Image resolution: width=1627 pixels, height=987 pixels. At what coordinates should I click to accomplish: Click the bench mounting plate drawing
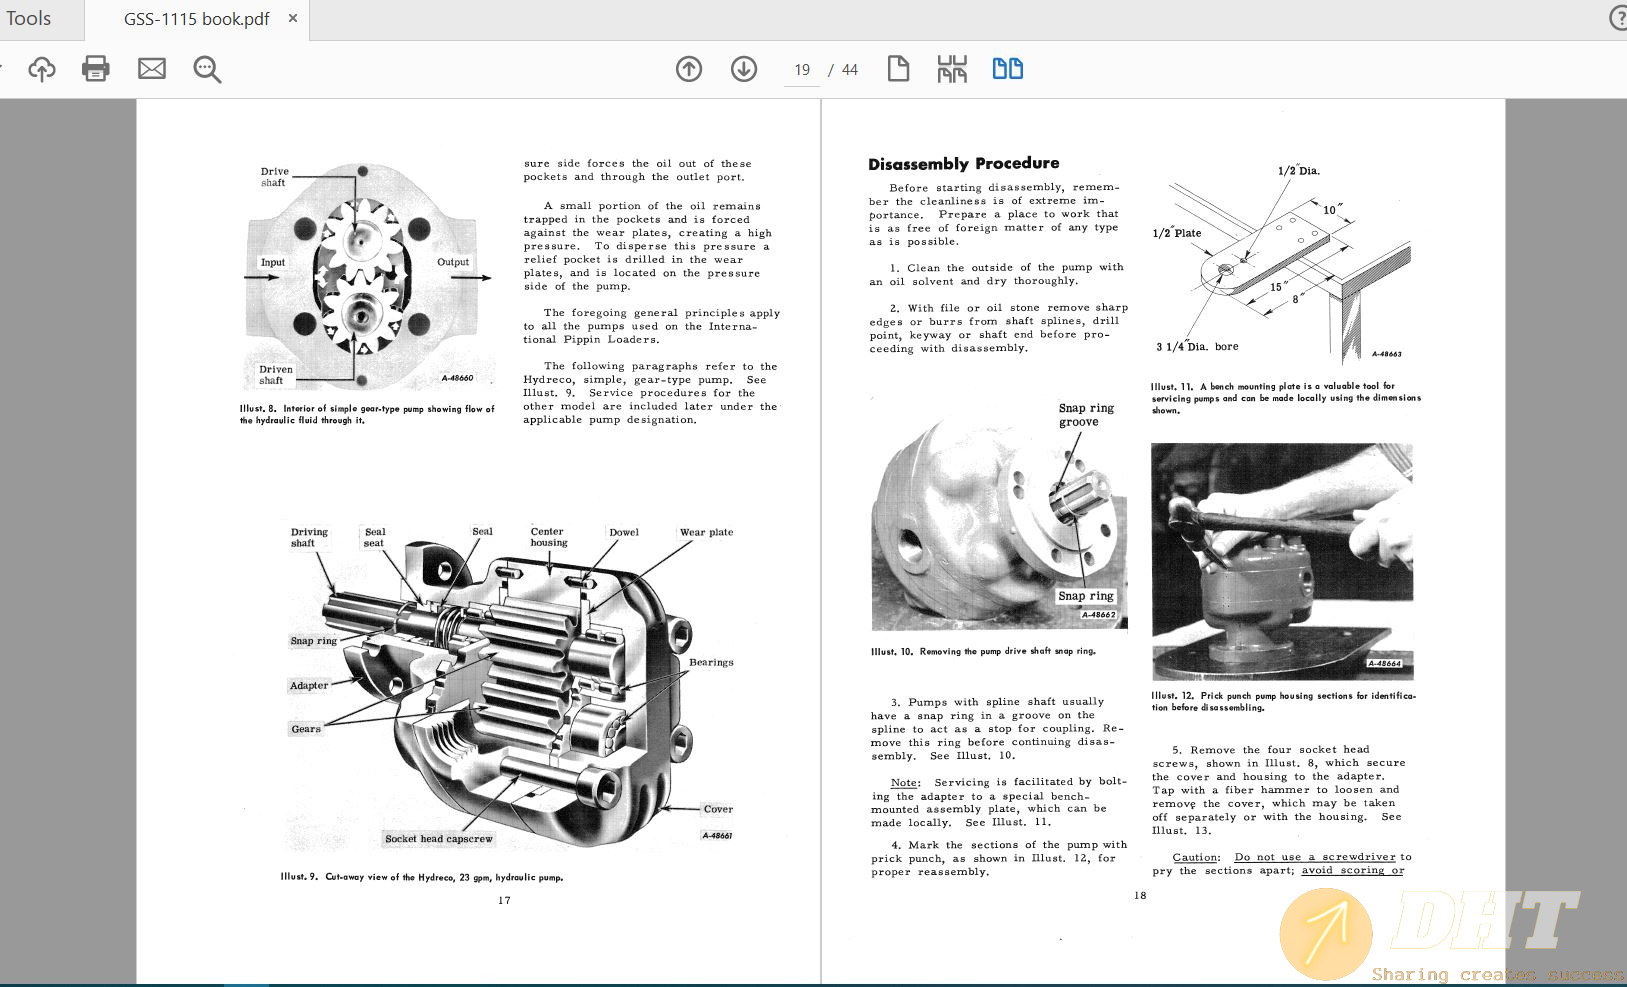pyautogui.click(x=1284, y=265)
